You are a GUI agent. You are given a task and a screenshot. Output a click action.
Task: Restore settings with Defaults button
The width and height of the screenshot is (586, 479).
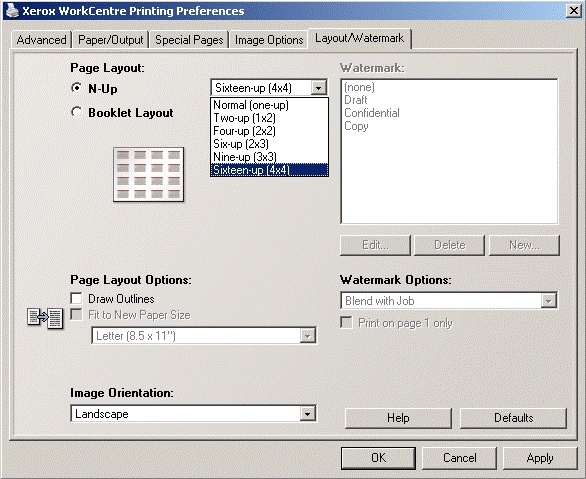pyautogui.click(x=513, y=418)
